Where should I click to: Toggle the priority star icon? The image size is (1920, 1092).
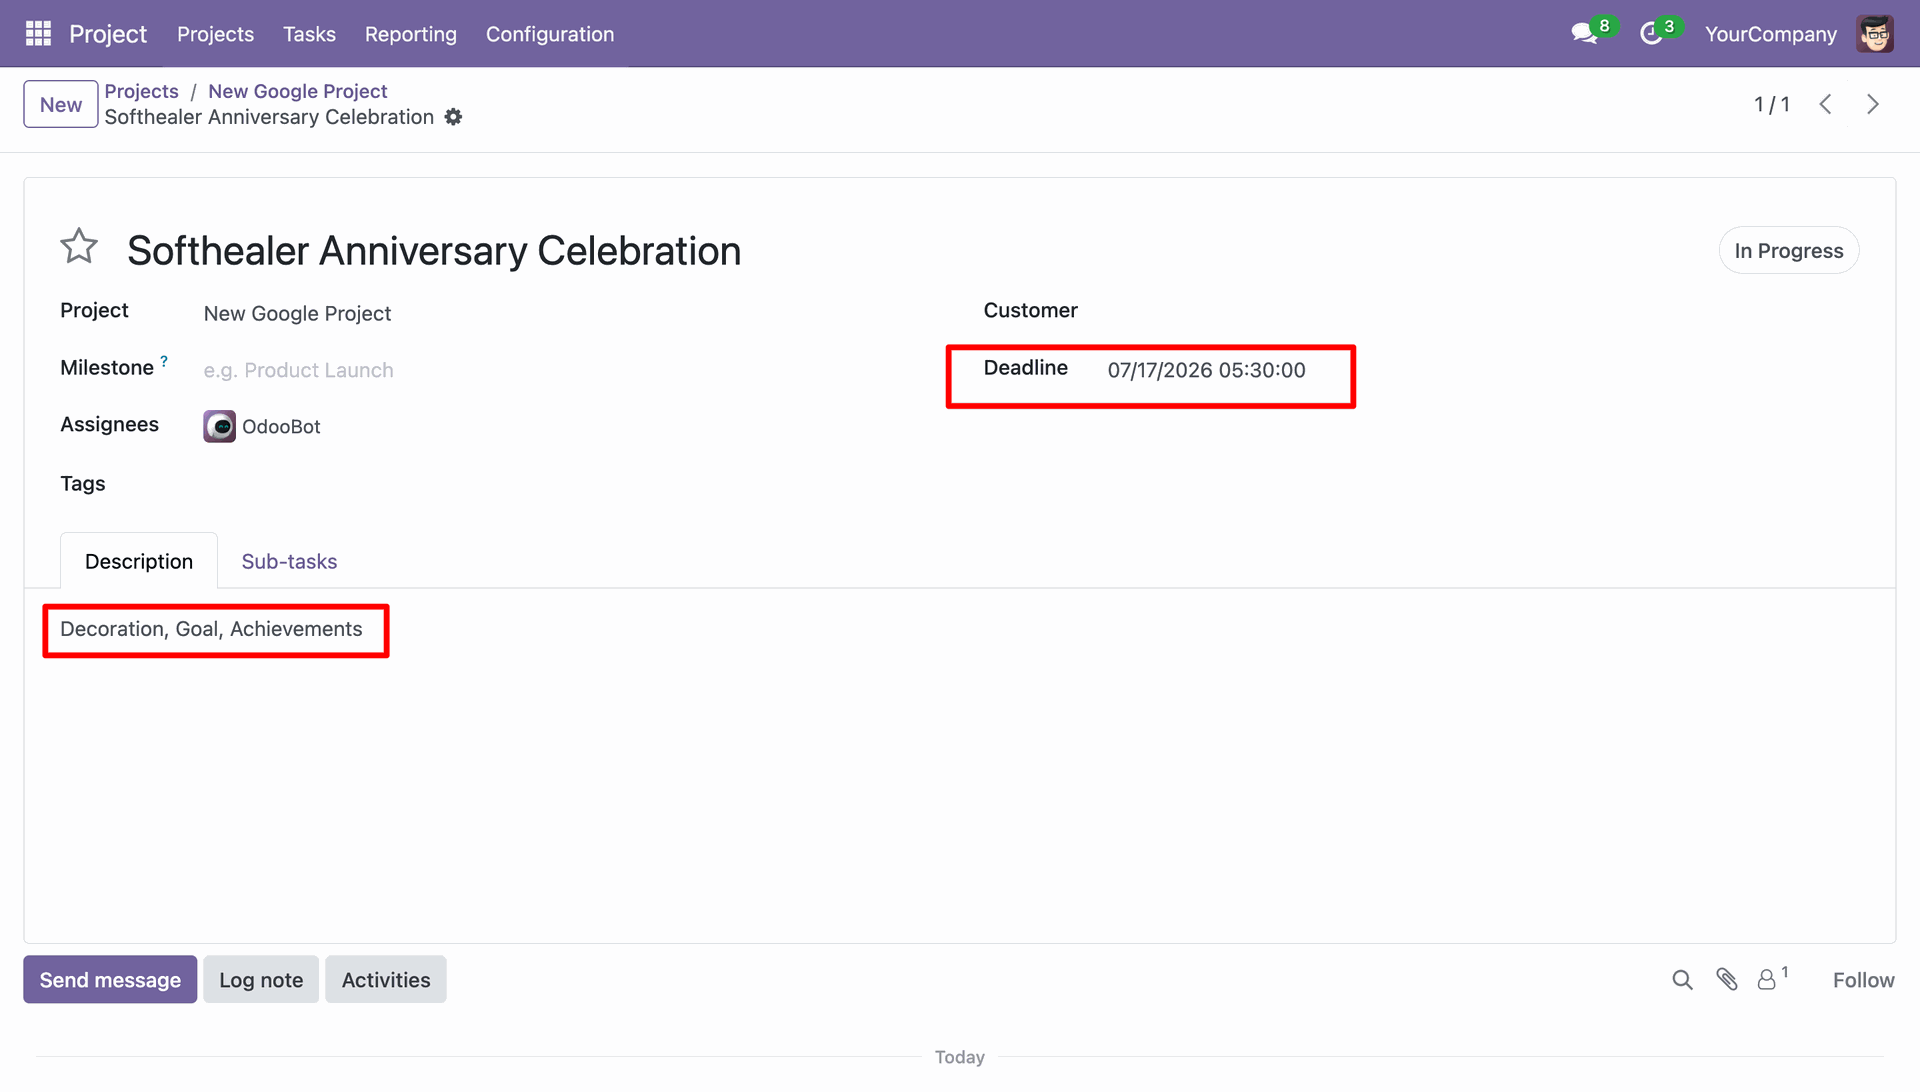coord(79,247)
